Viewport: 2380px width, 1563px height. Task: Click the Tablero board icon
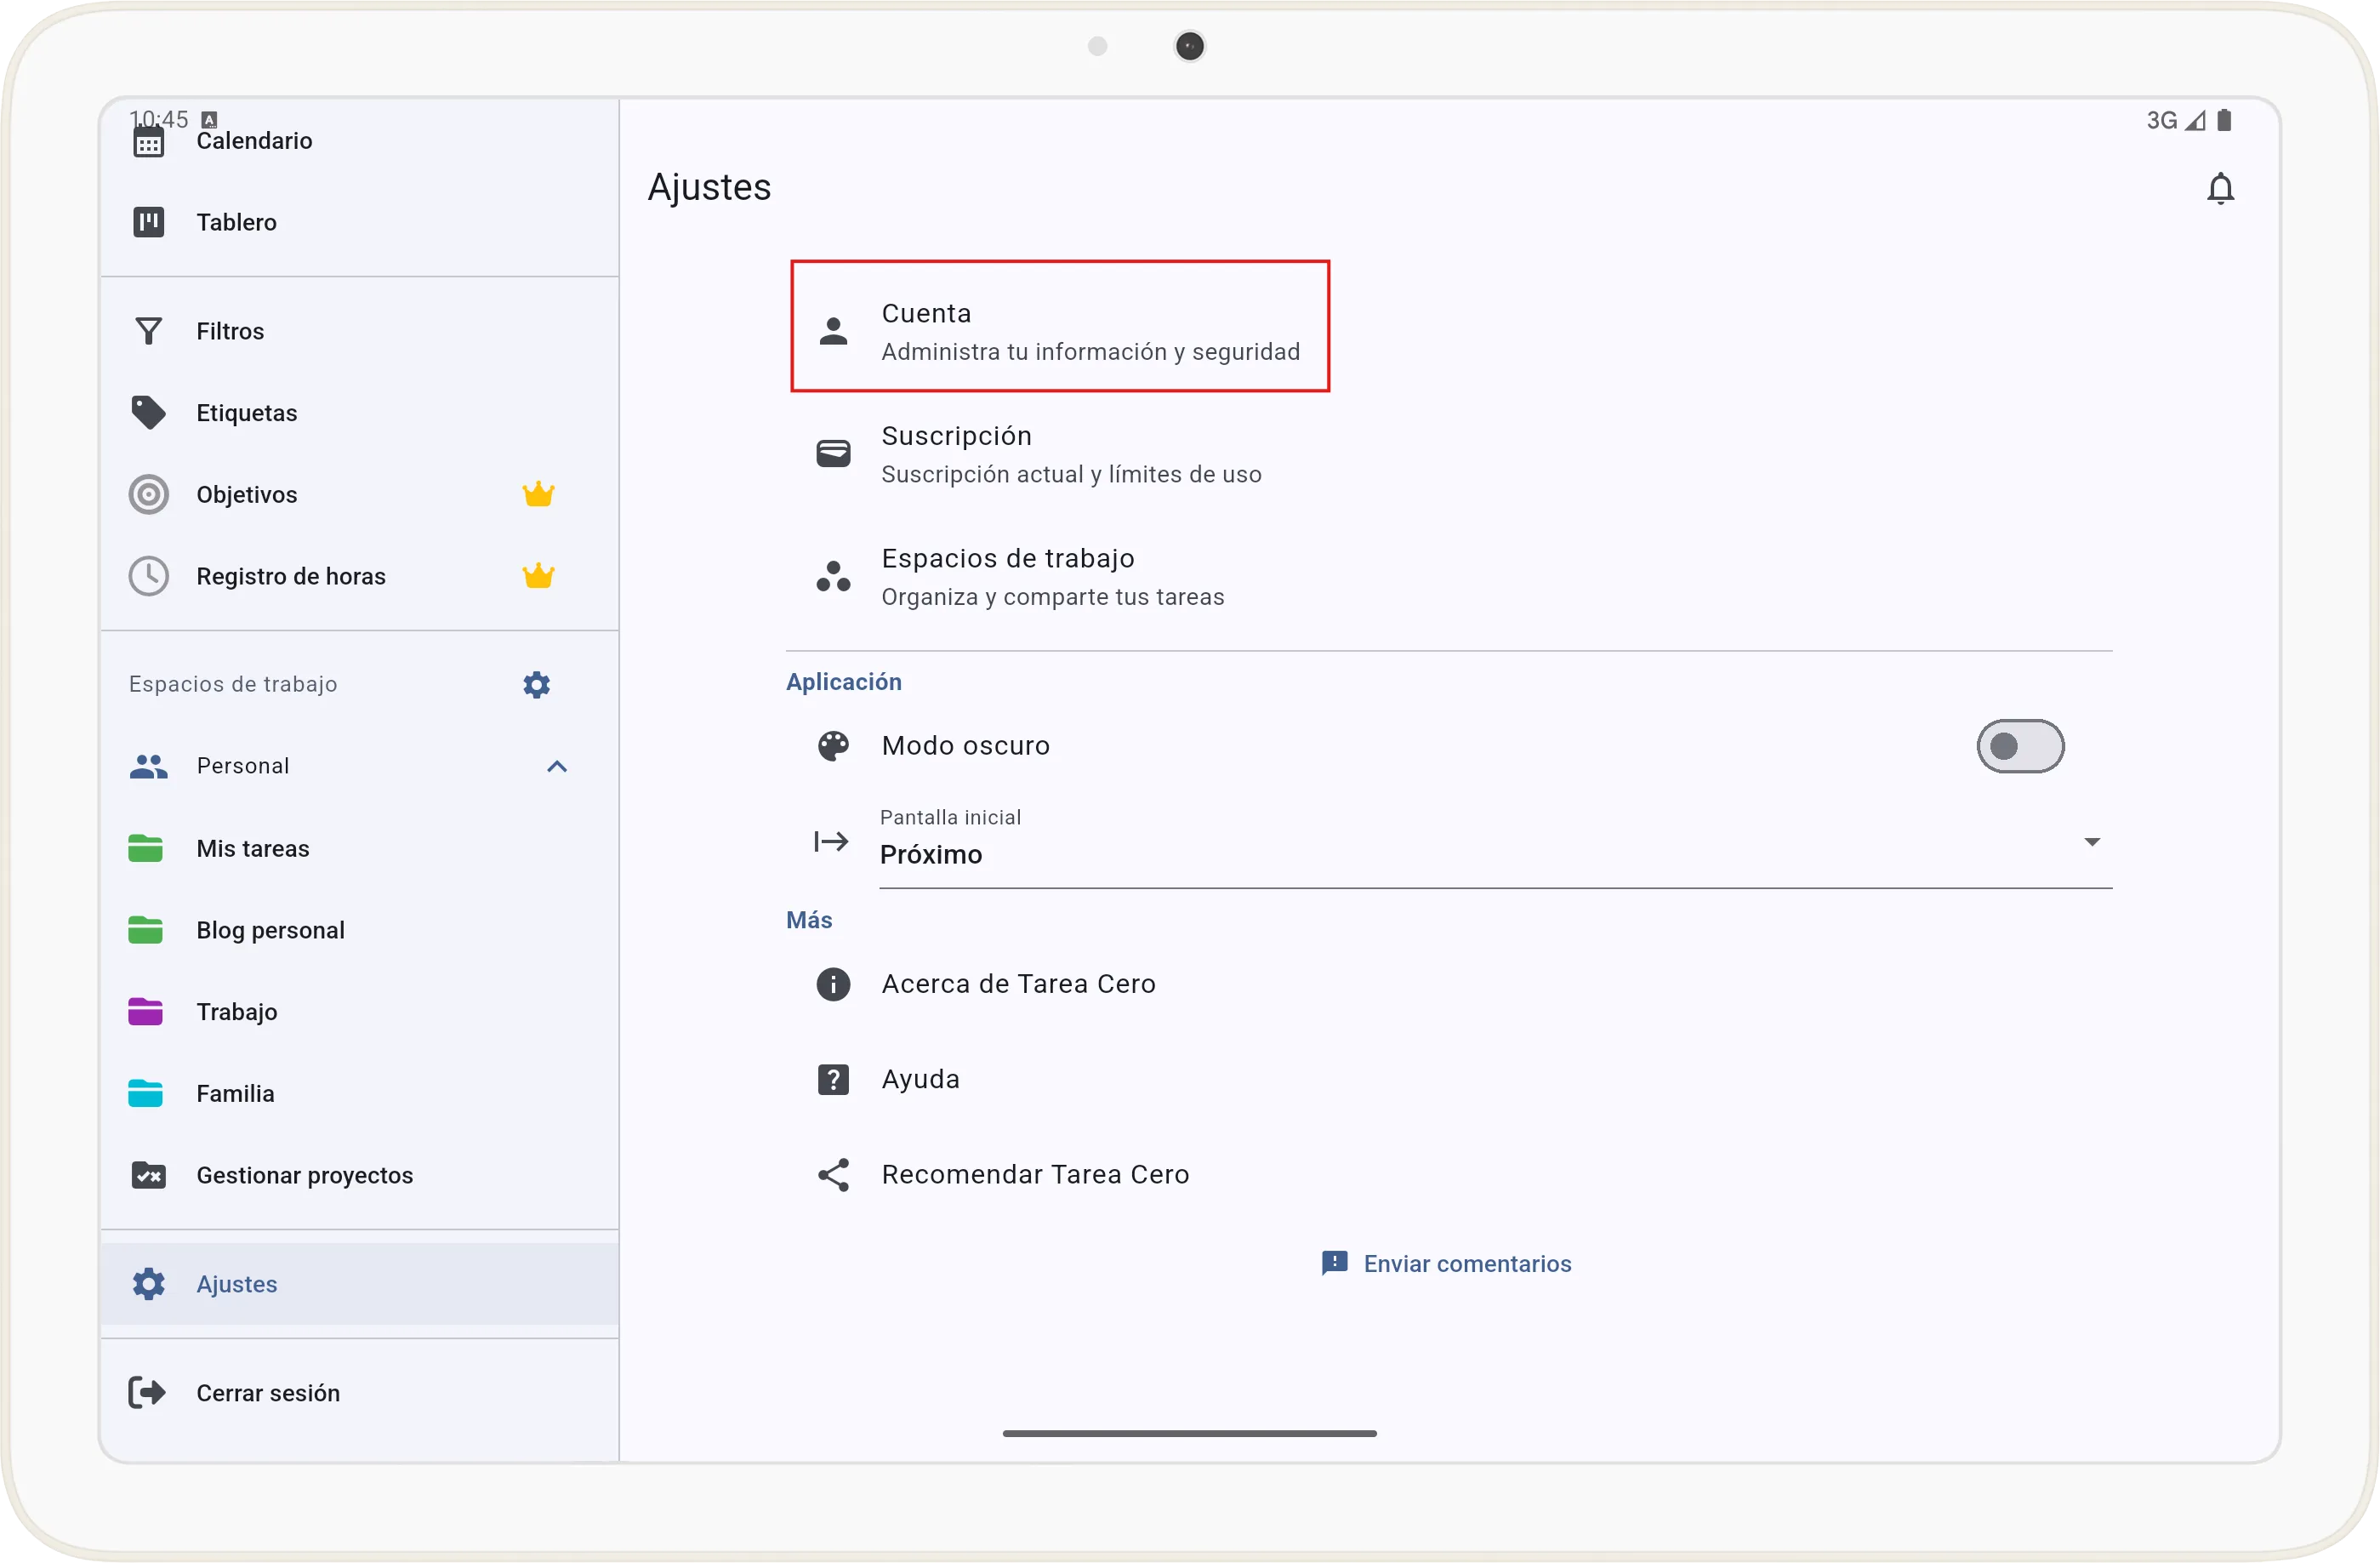149,222
